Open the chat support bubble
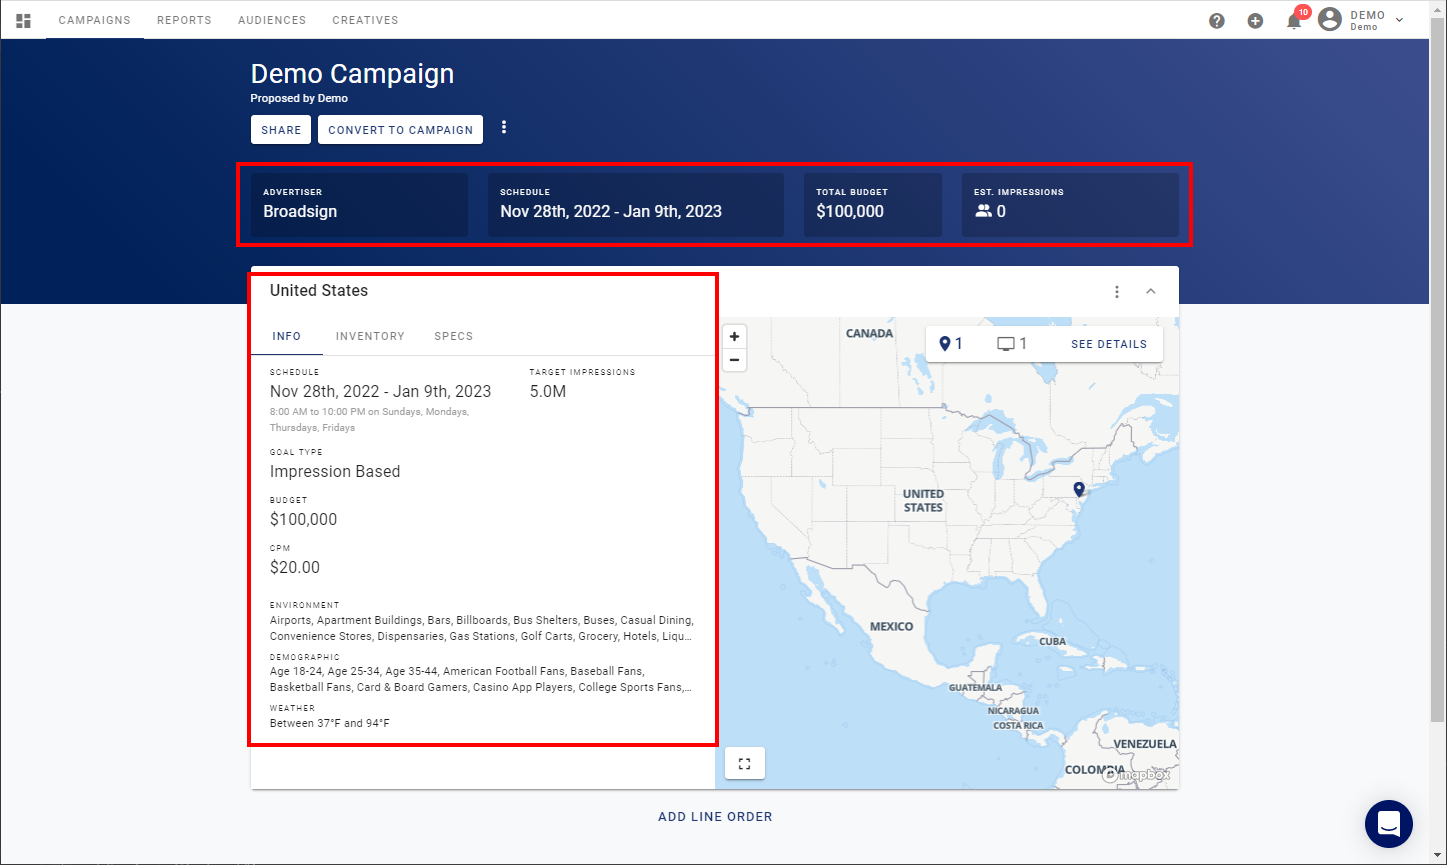Image resolution: width=1447 pixels, height=865 pixels. [1389, 824]
